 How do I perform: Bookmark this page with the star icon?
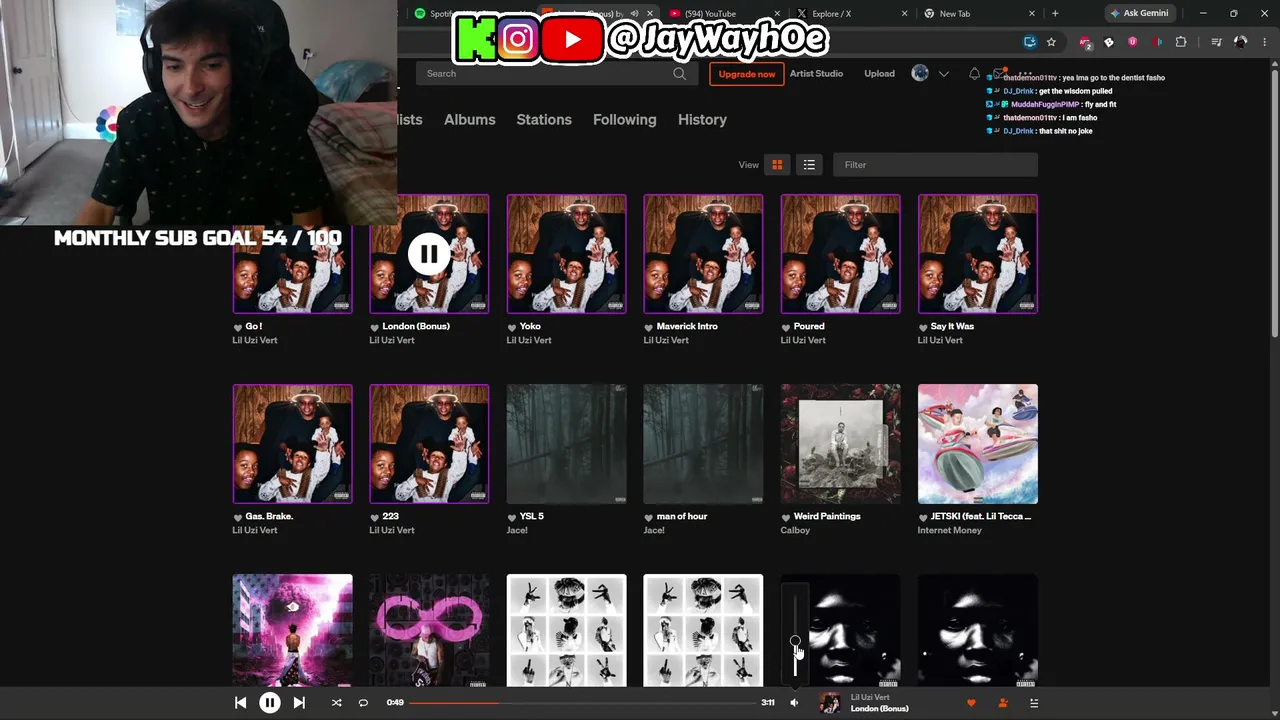1051,42
